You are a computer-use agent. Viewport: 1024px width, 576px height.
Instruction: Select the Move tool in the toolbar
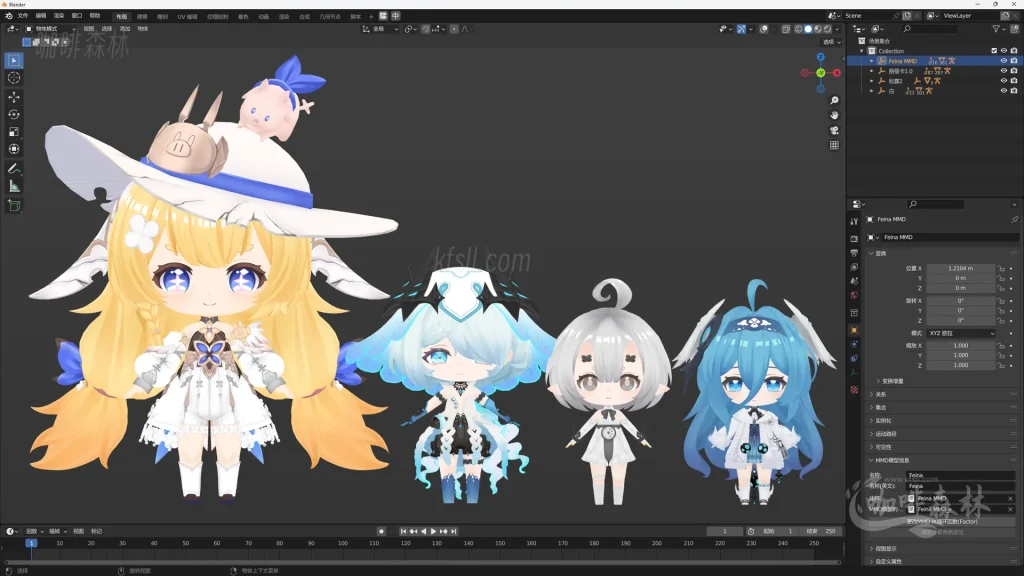[13, 99]
